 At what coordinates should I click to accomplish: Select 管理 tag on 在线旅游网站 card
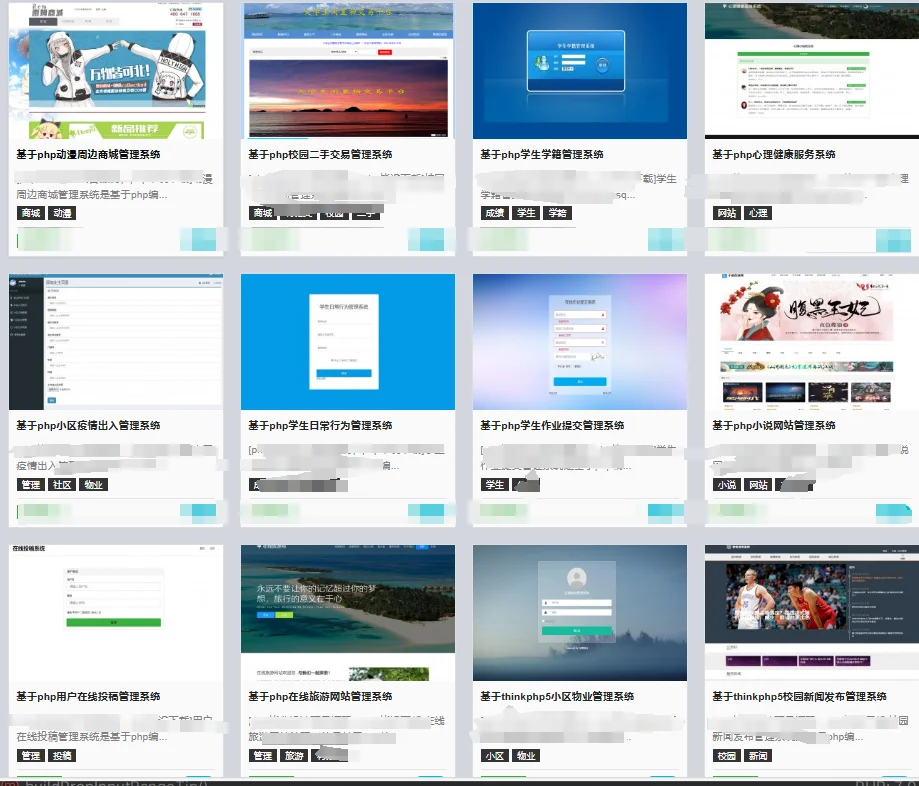(x=263, y=756)
